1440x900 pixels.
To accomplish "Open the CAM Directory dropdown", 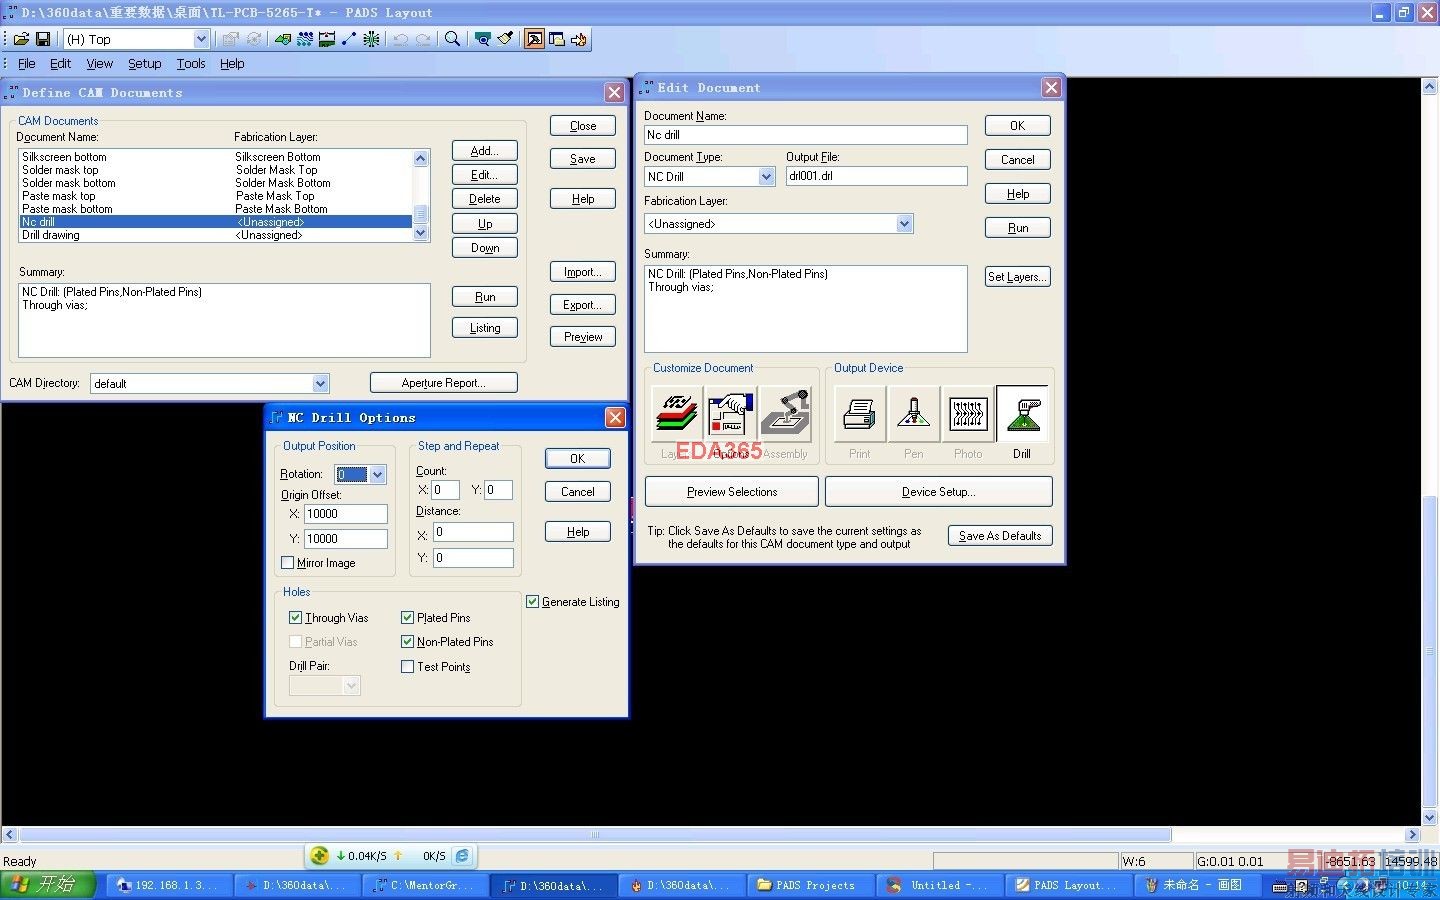I will tap(320, 384).
